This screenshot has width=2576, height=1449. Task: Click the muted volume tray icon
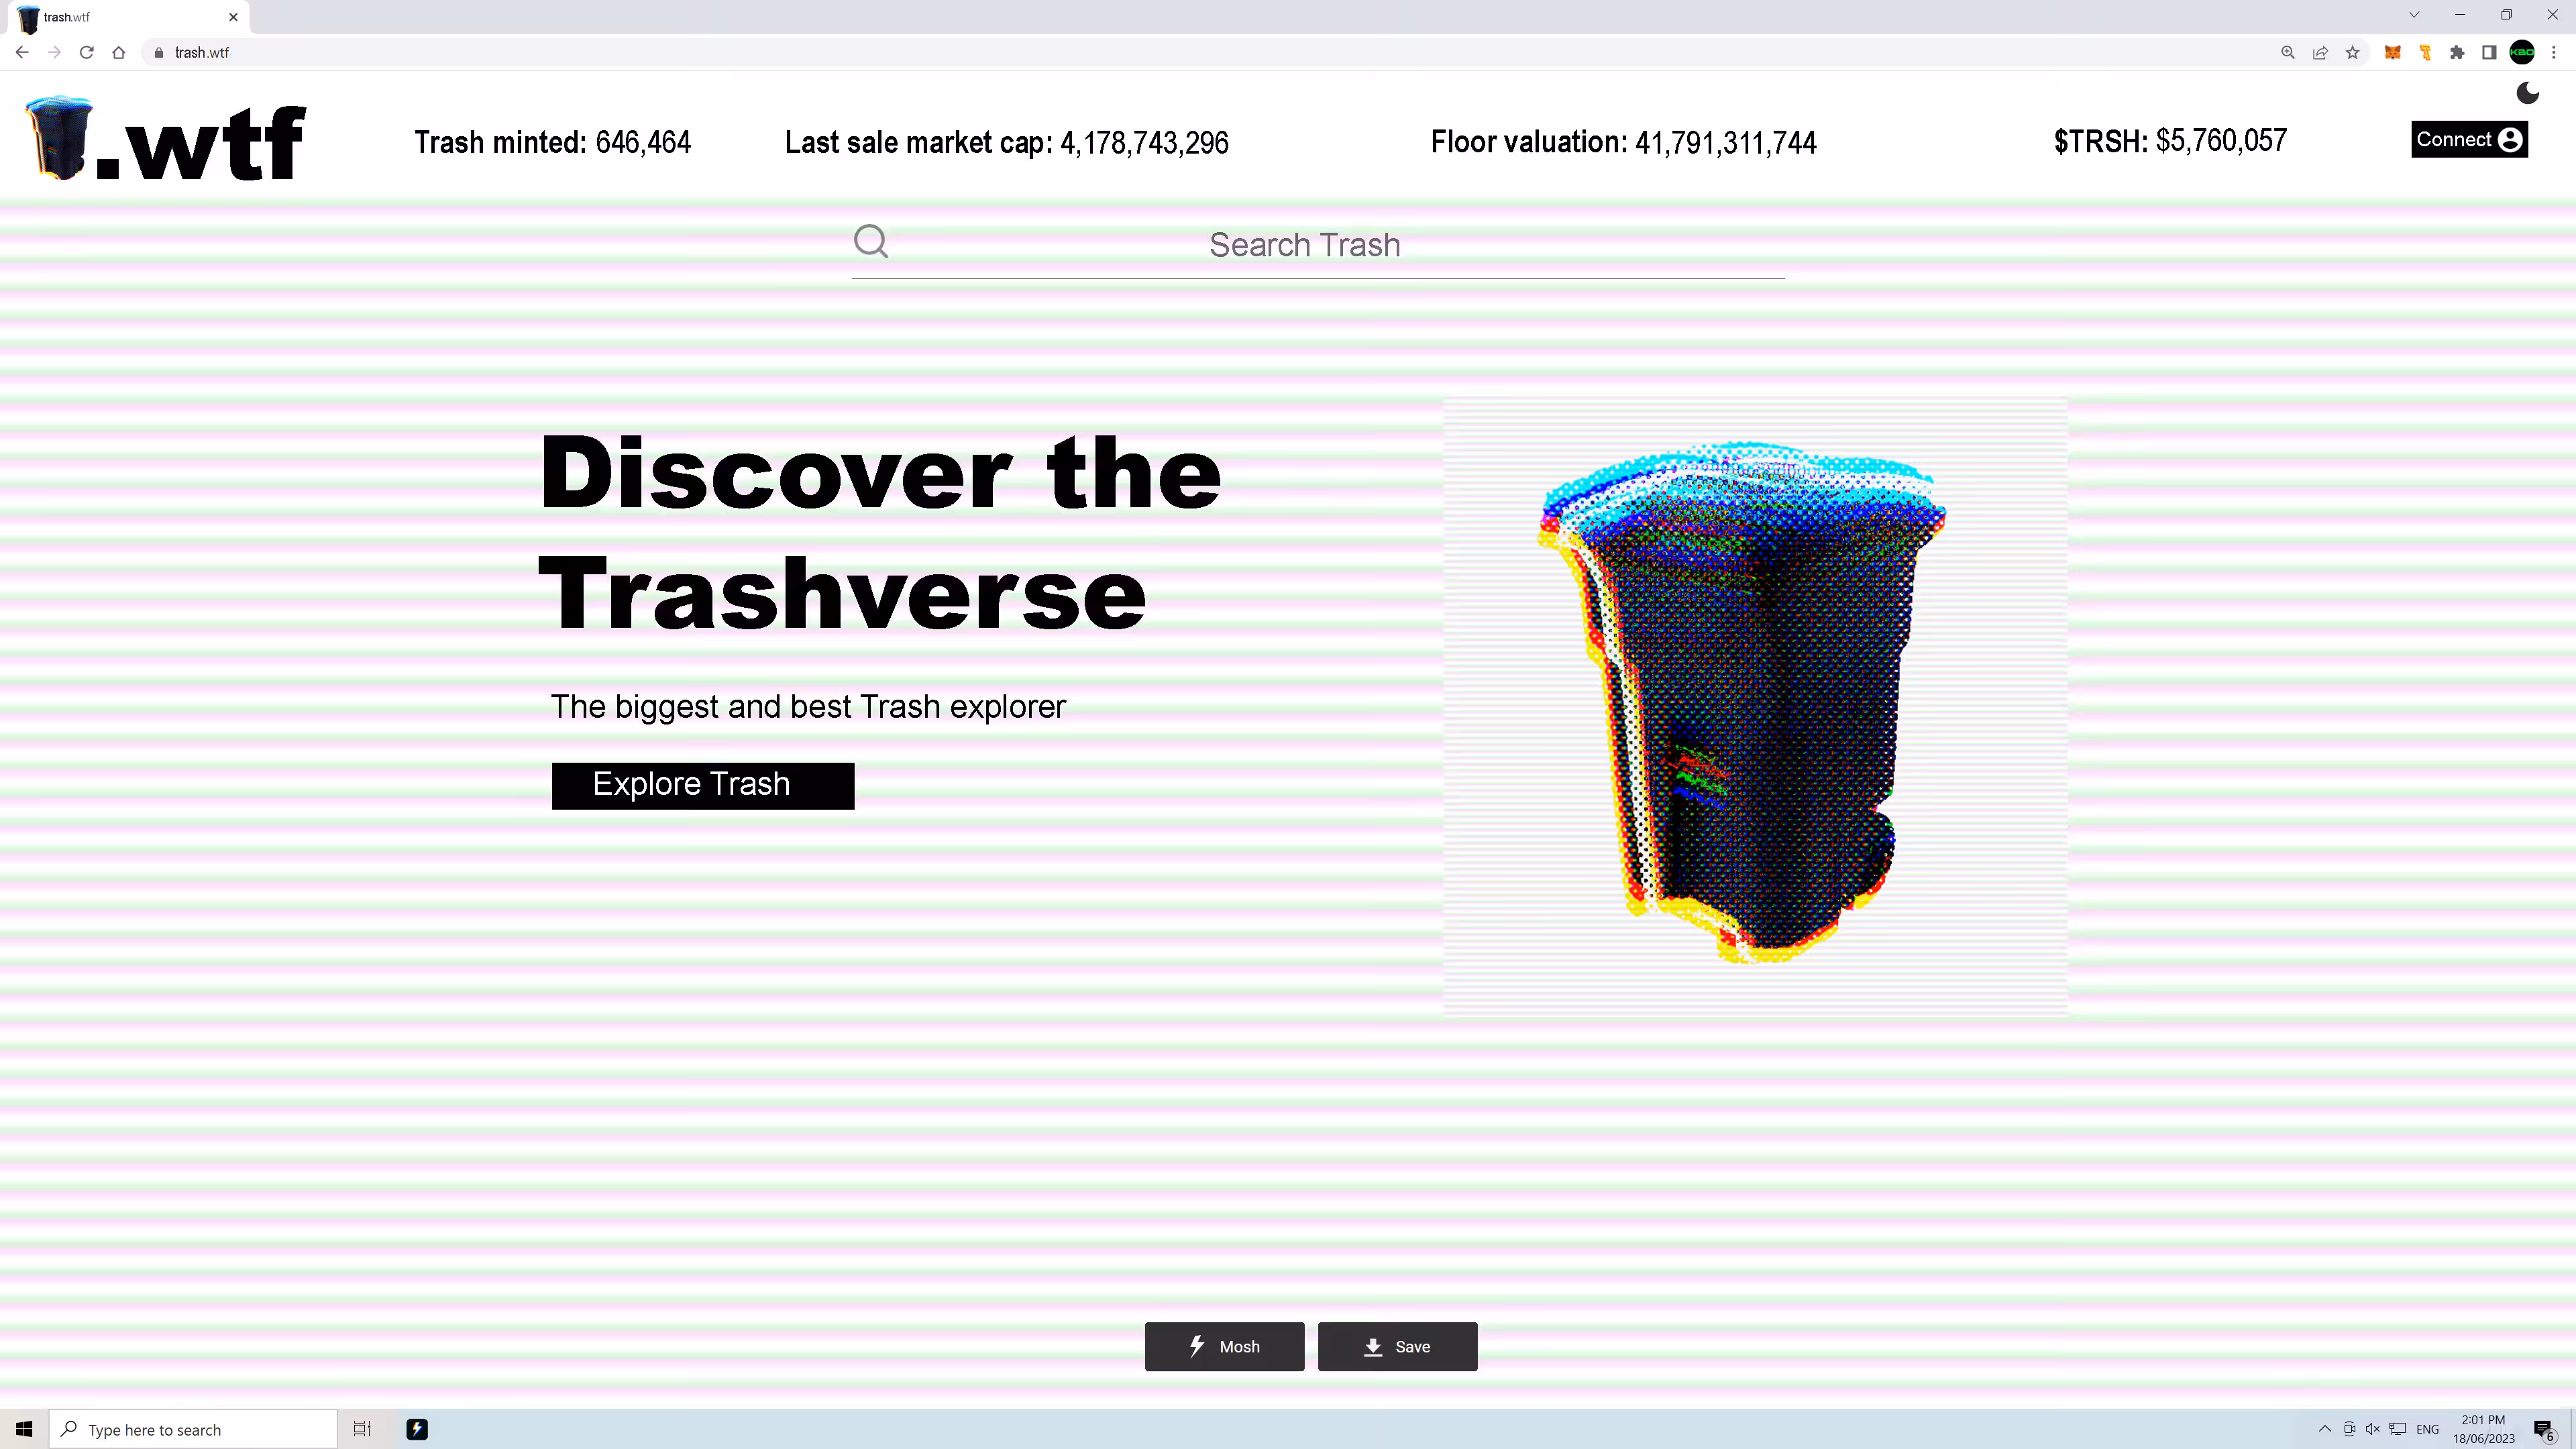[x=2373, y=1429]
